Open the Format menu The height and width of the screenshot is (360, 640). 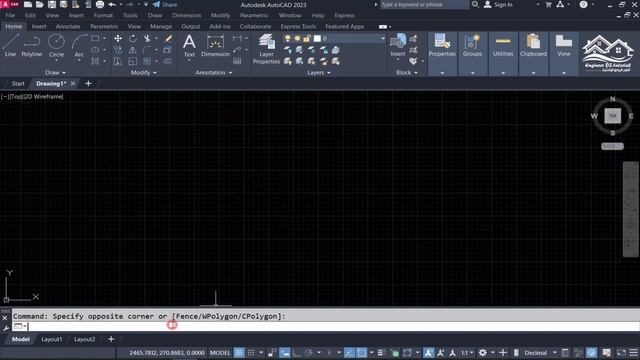(x=103, y=16)
